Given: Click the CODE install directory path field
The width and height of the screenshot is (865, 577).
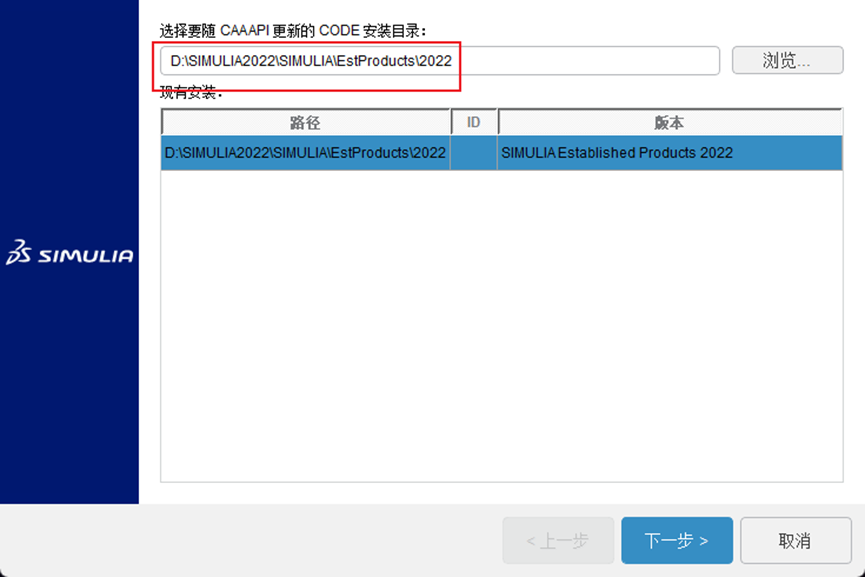Looking at the screenshot, I should (440, 61).
